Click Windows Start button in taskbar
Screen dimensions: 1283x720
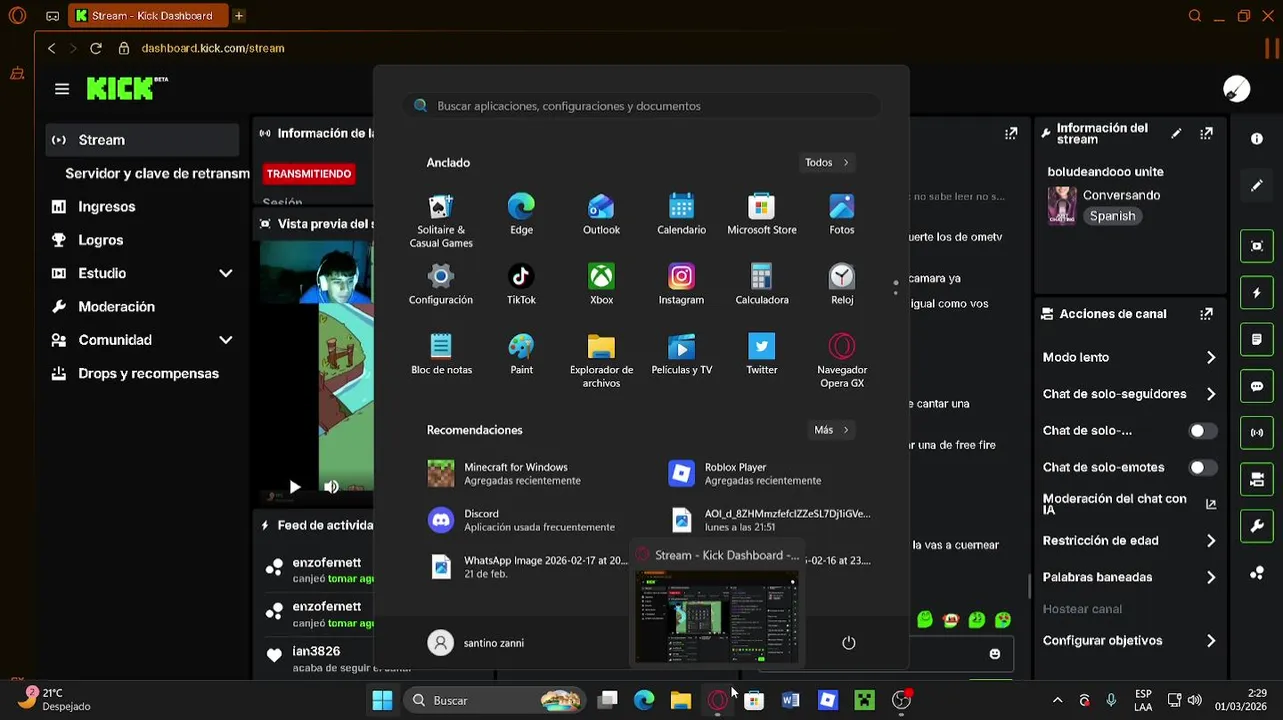(x=382, y=700)
